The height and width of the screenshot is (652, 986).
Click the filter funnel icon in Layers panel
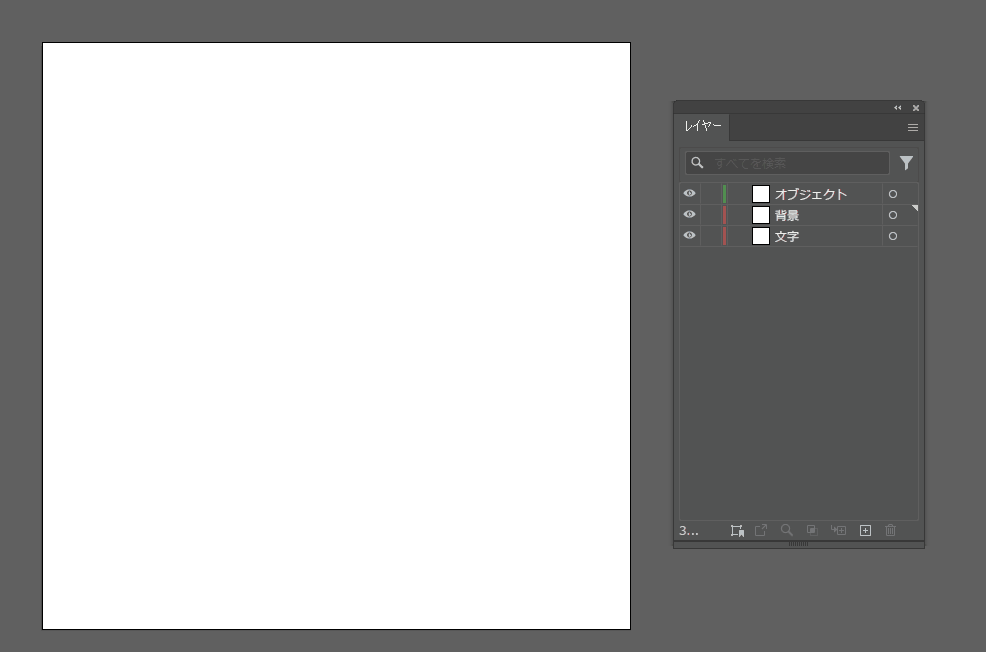(x=906, y=163)
